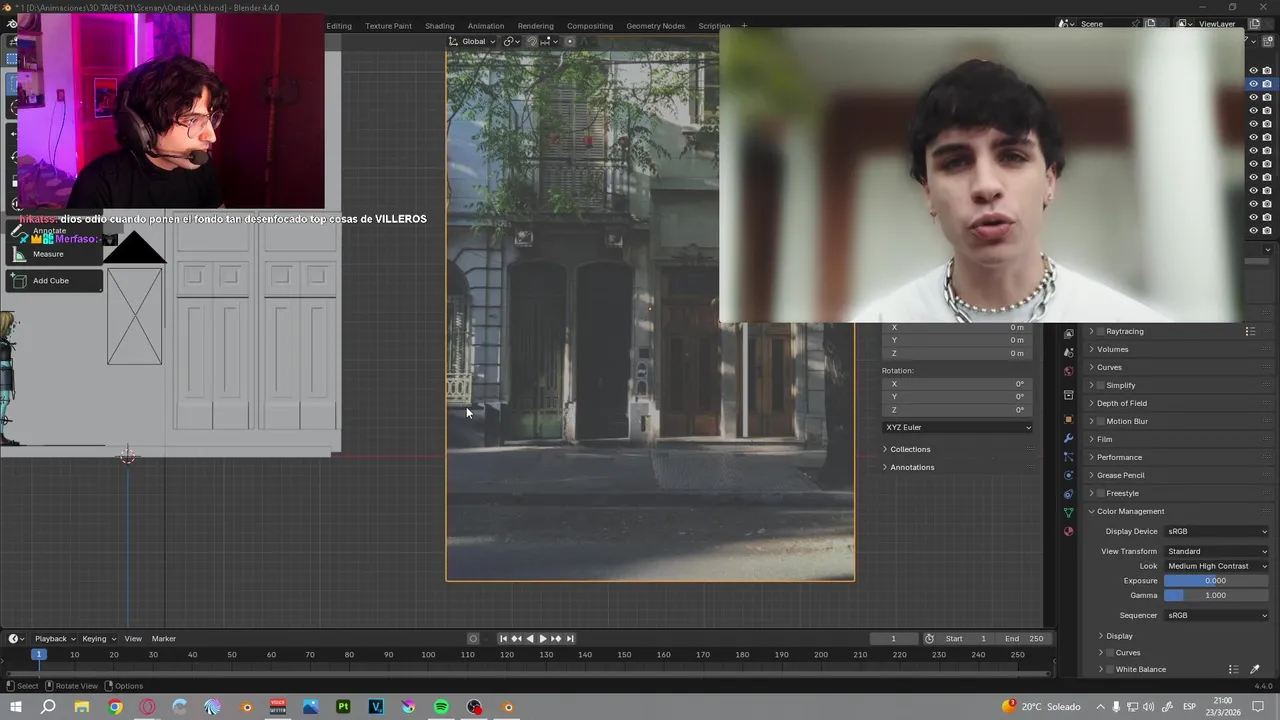The width and height of the screenshot is (1280, 720).
Task: Click the current frame marker at 1
Action: point(38,654)
